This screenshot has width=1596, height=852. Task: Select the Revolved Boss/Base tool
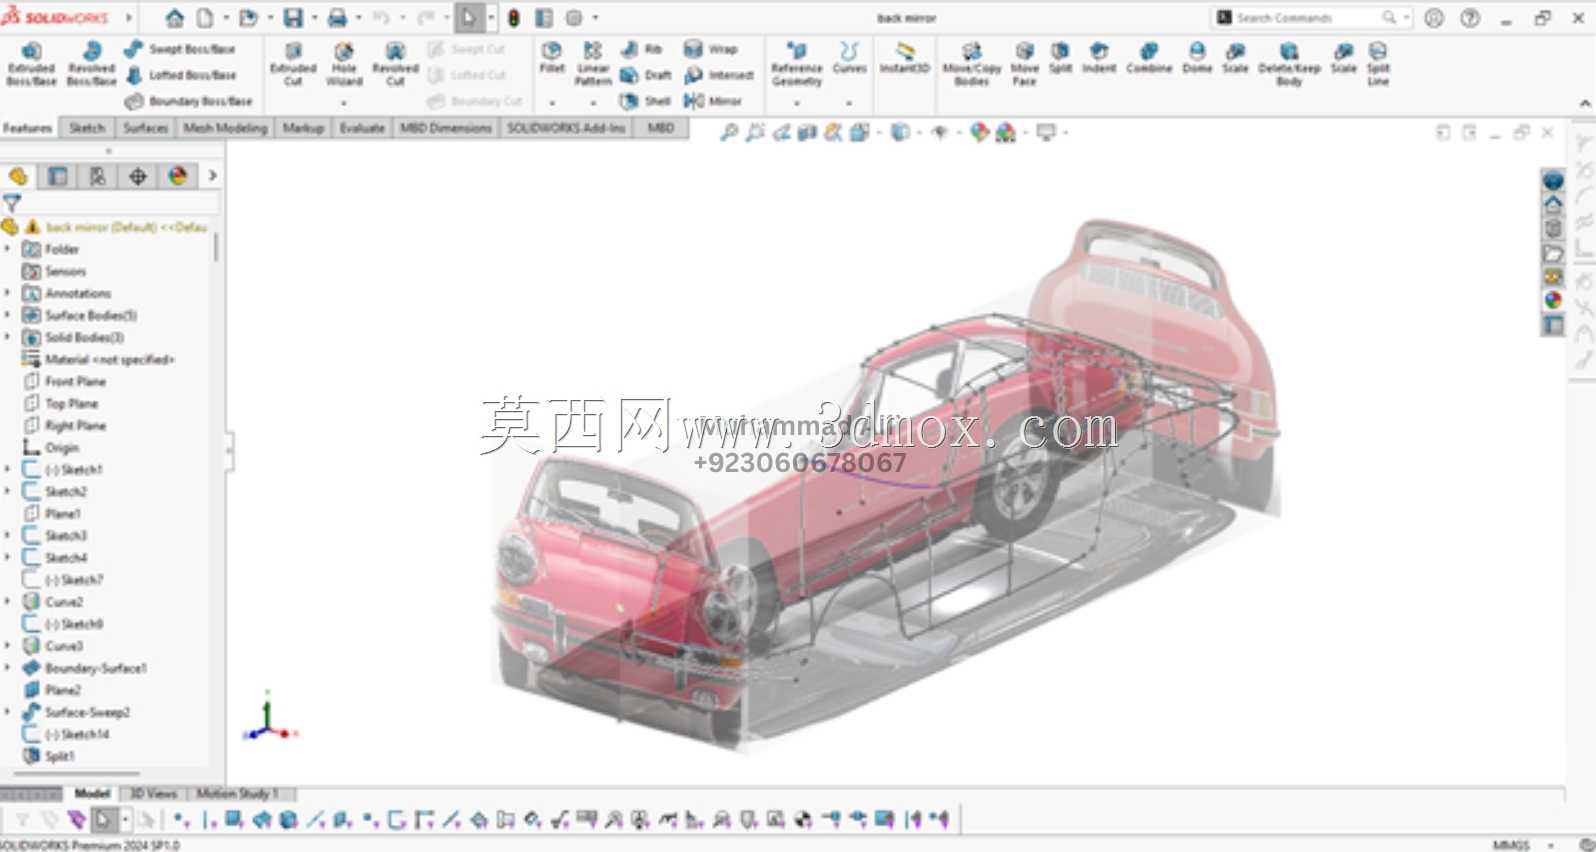(92, 64)
